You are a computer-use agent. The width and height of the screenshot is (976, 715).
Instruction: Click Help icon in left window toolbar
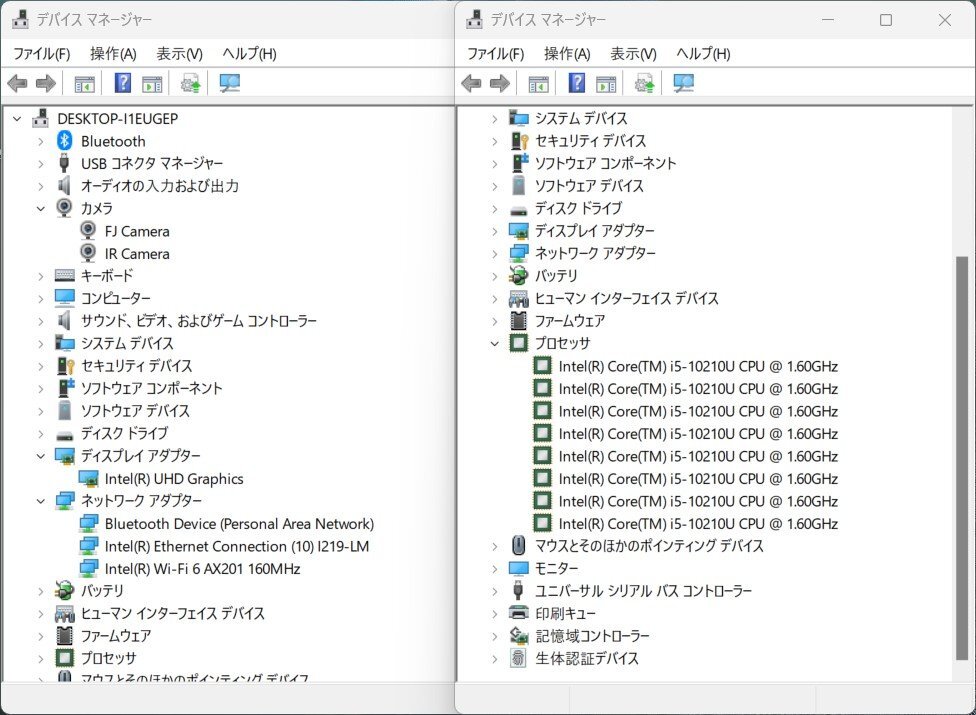123,83
